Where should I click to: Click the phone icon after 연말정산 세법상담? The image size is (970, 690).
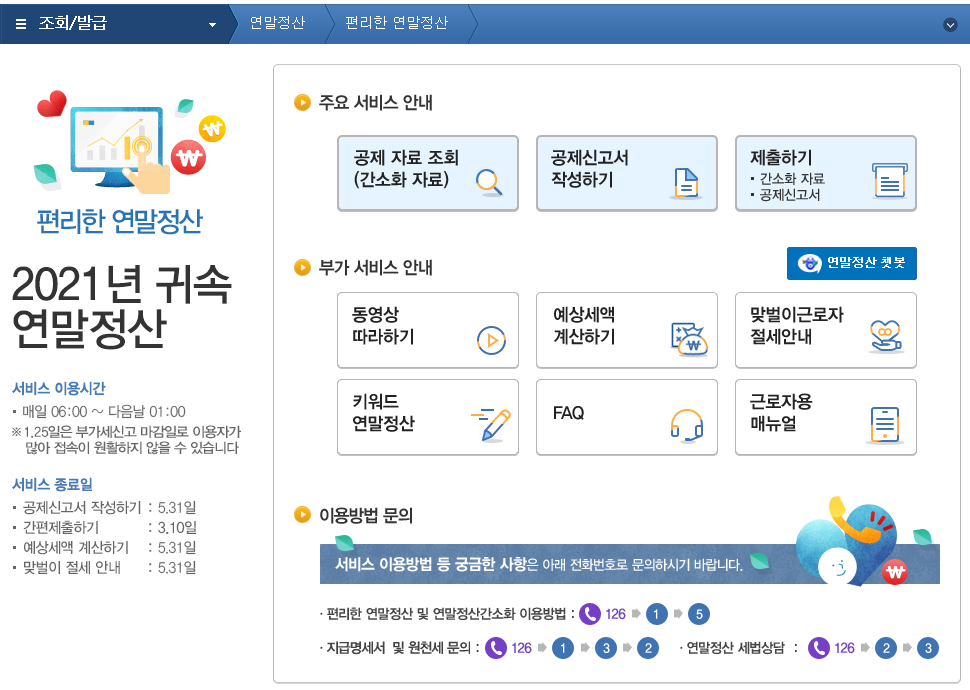tap(818, 648)
